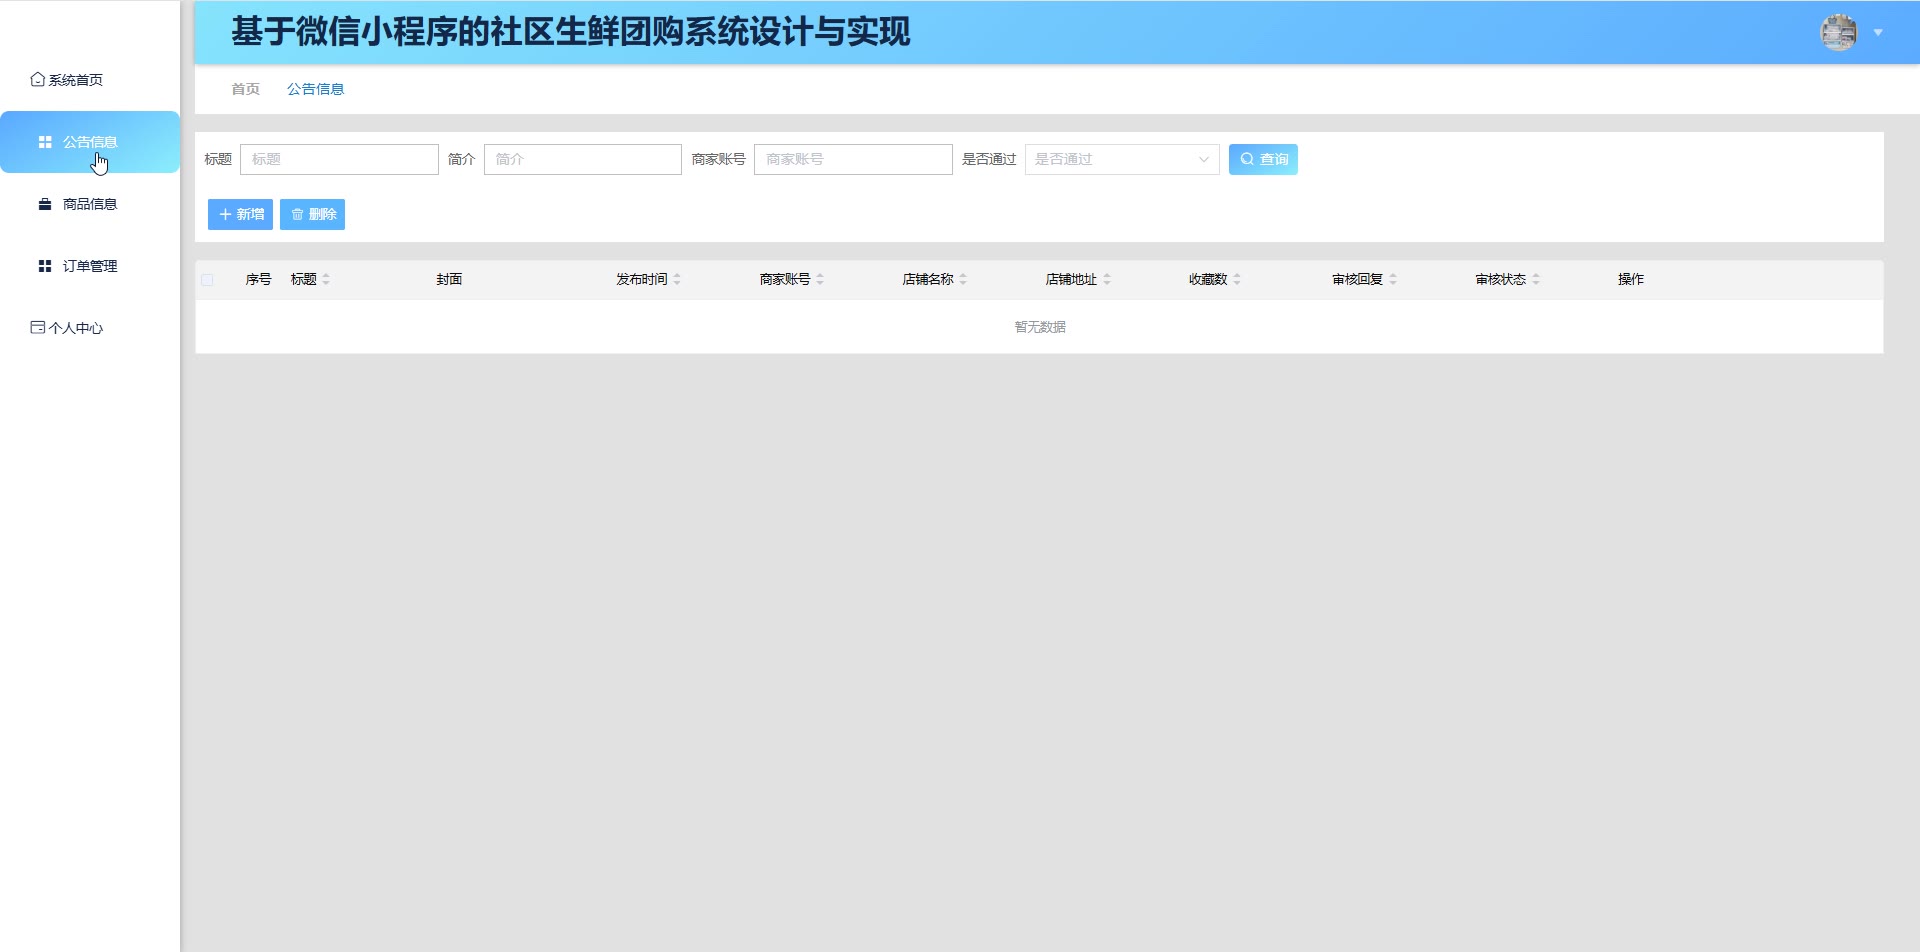Click the 首页 breadcrumb link
Image resolution: width=1920 pixels, height=952 pixels.
coord(245,89)
